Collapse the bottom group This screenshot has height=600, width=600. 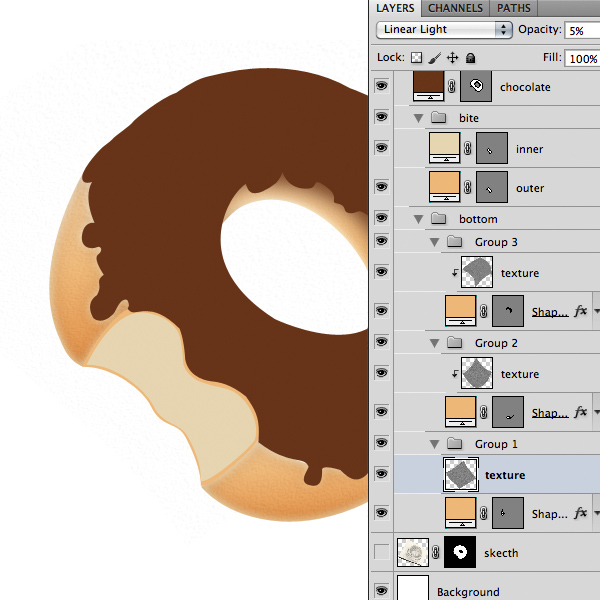419,219
